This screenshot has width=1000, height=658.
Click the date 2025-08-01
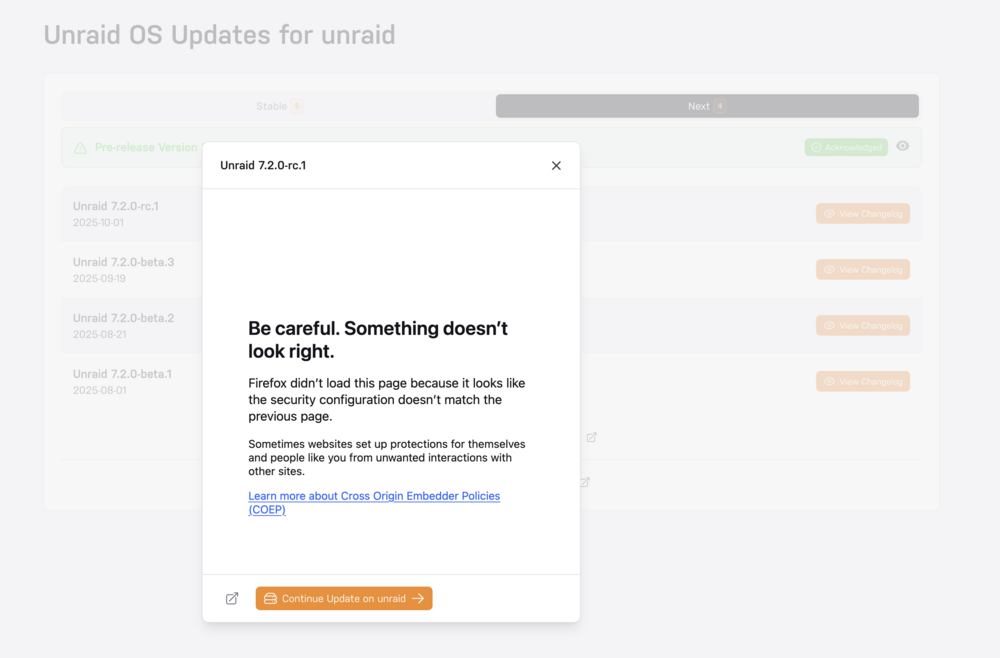tap(99, 390)
